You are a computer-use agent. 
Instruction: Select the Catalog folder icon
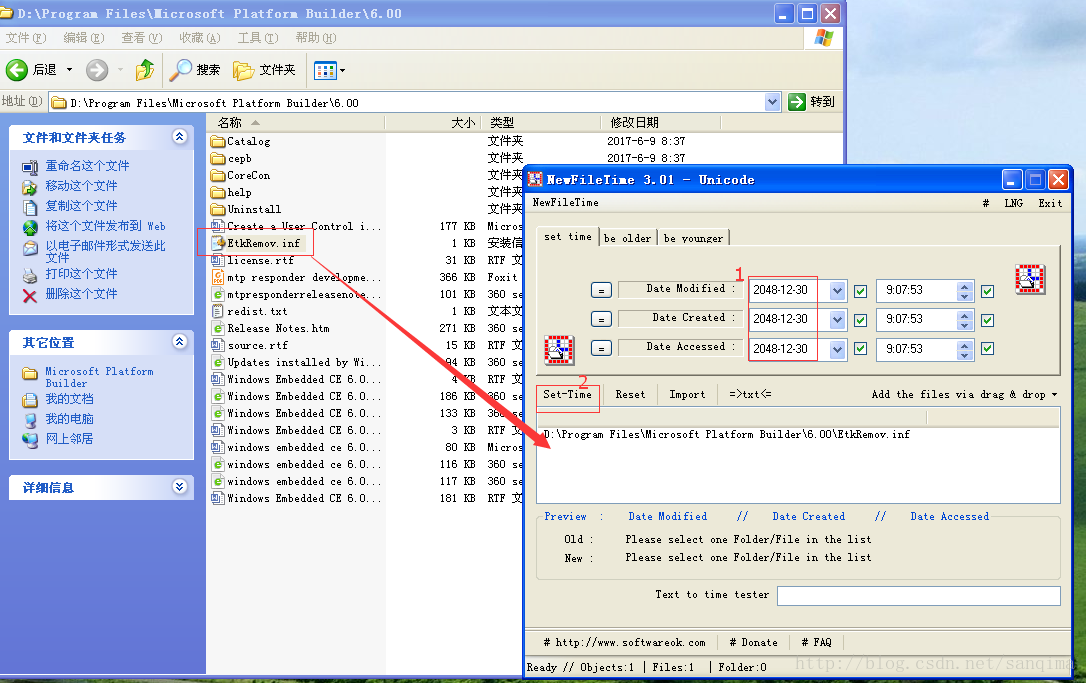point(218,141)
